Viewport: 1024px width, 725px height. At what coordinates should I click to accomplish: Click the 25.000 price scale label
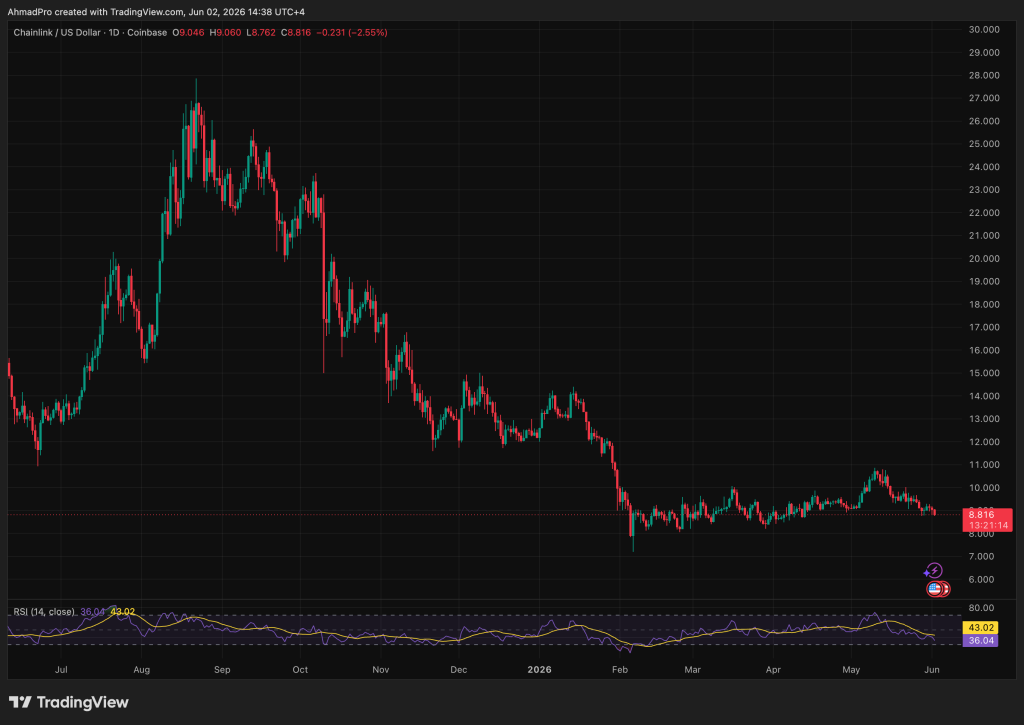984,144
